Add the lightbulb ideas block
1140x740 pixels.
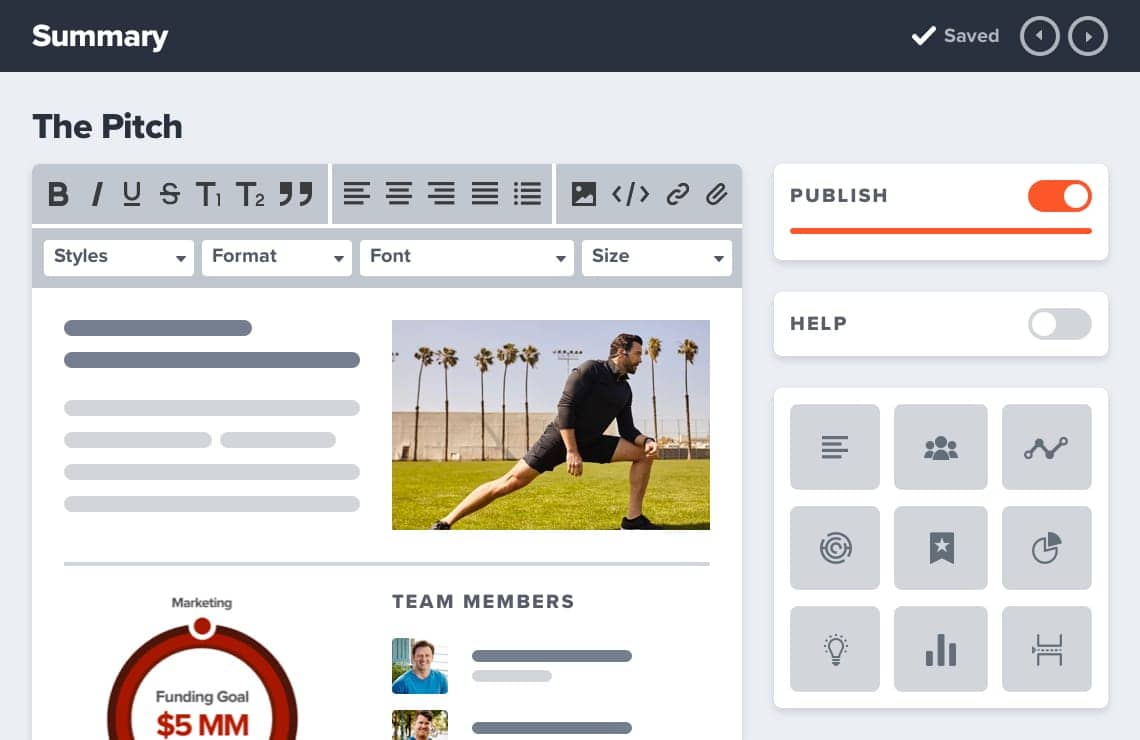834,648
